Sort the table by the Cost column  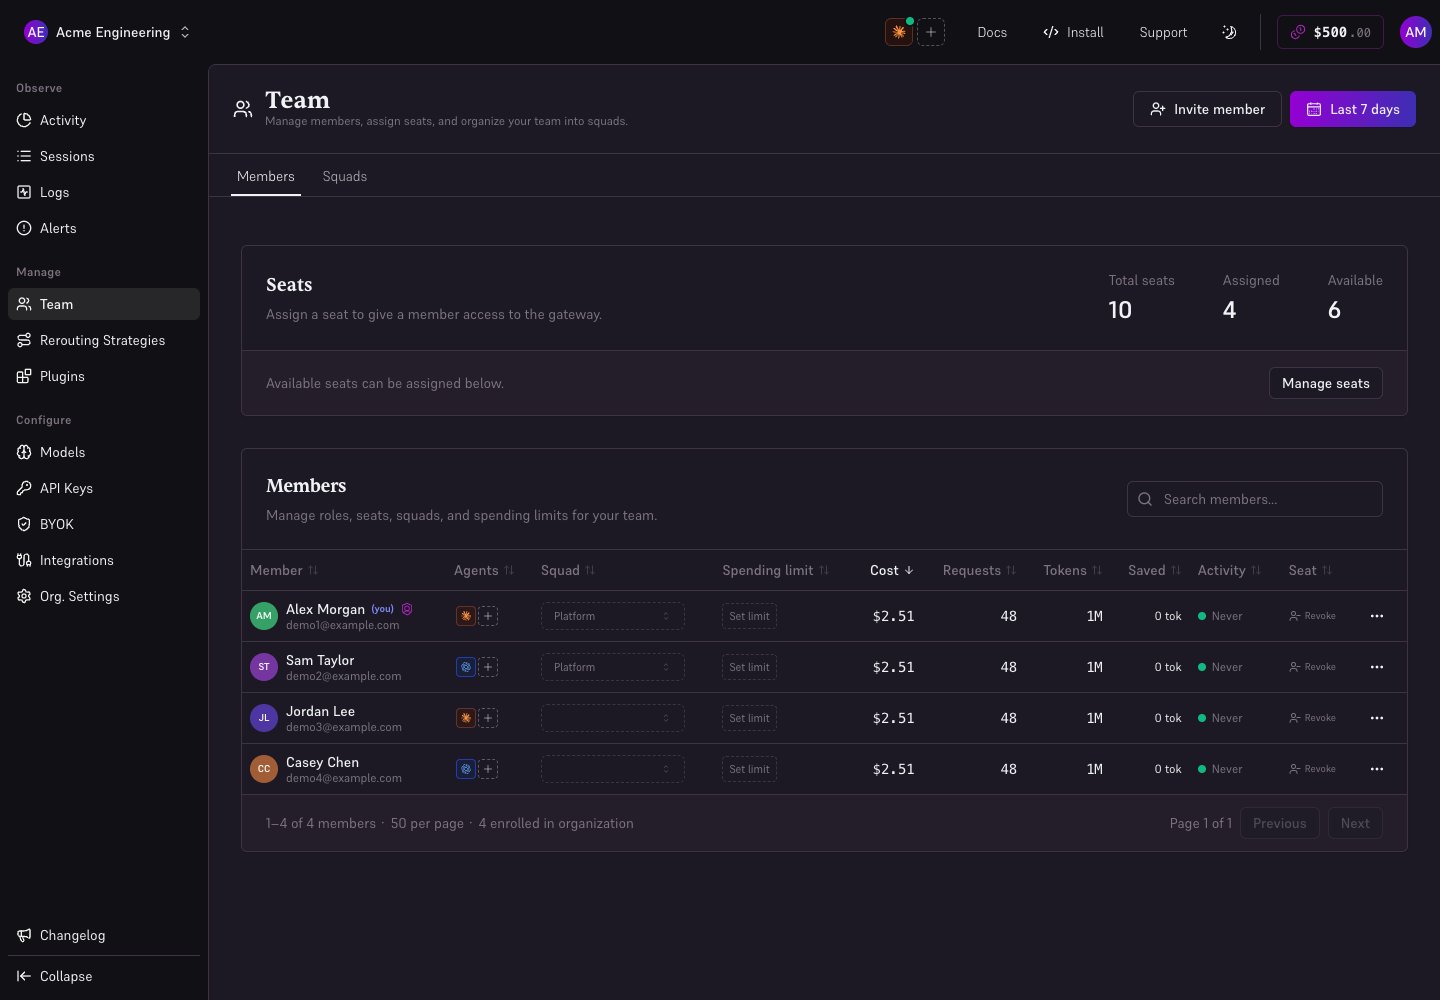point(892,570)
